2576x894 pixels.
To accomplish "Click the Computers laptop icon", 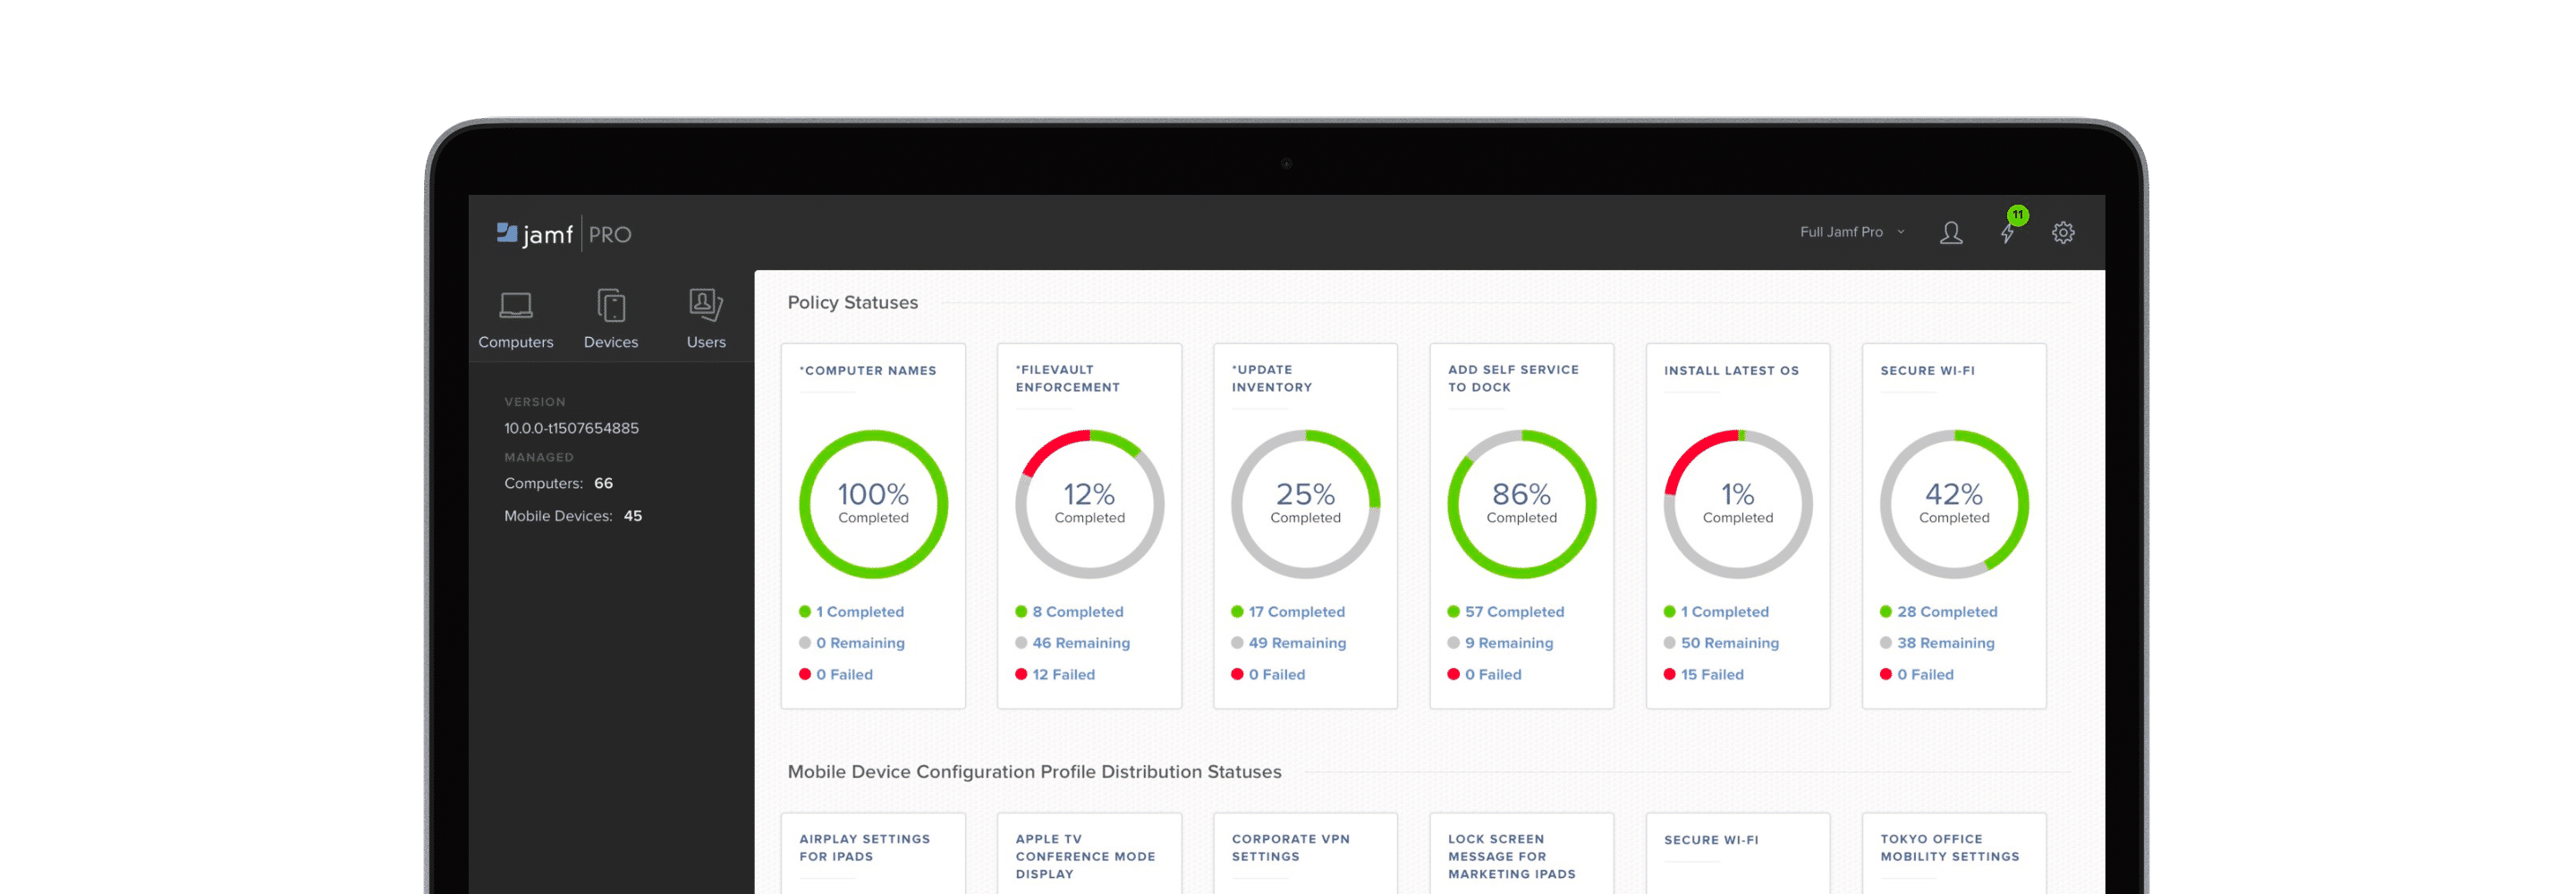I will [x=516, y=305].
